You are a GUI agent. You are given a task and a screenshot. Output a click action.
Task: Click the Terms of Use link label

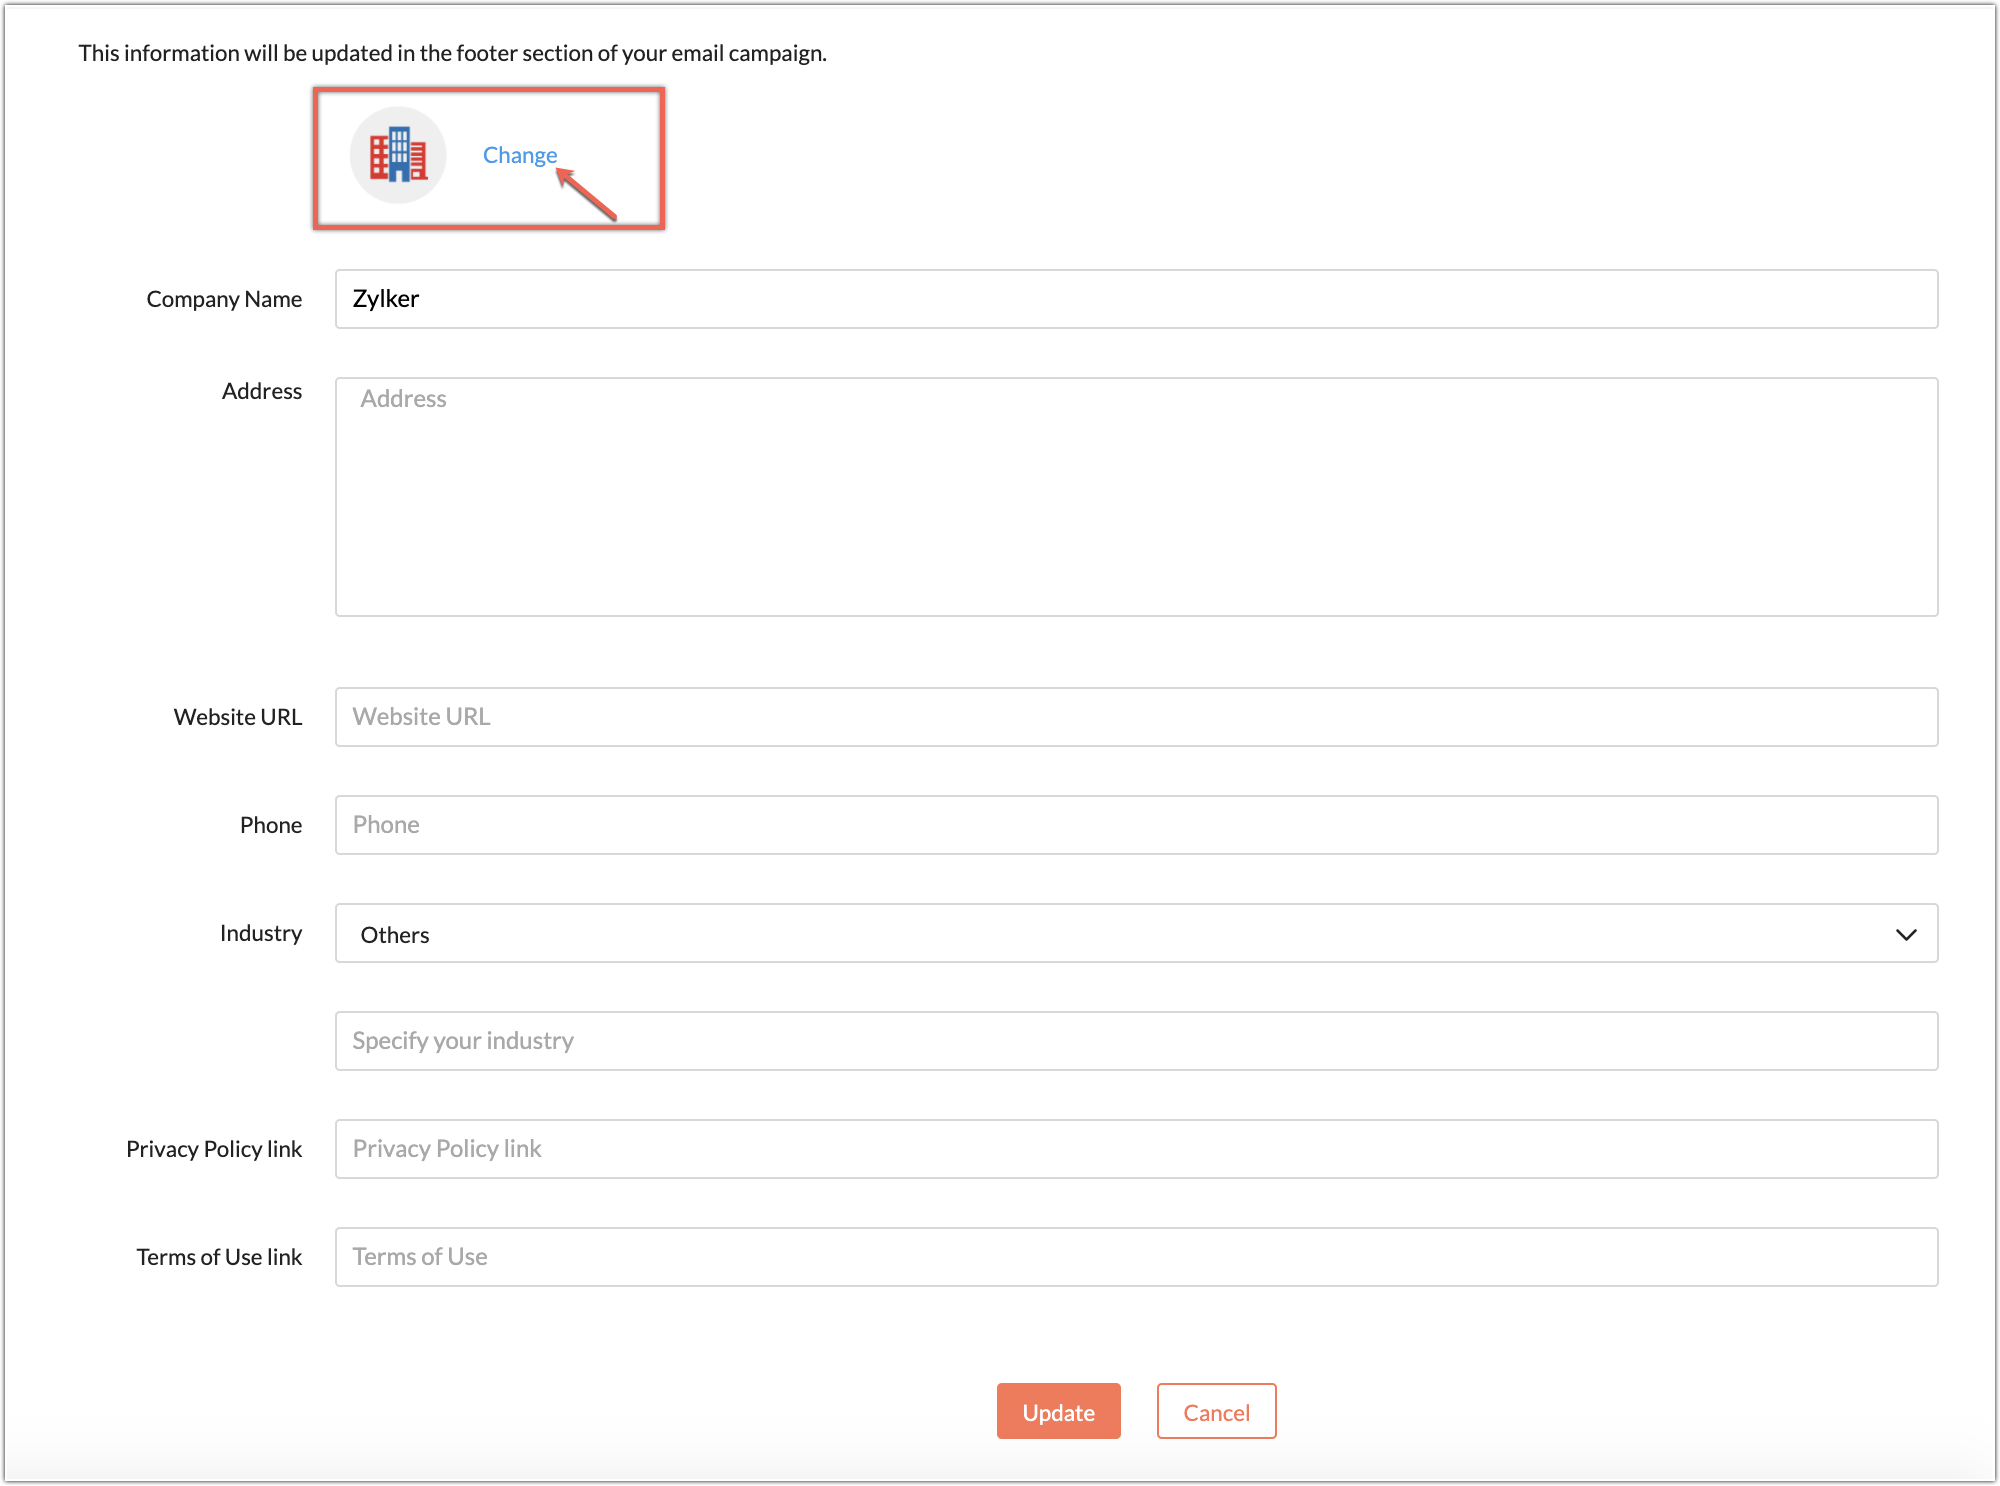[219, 1257]
